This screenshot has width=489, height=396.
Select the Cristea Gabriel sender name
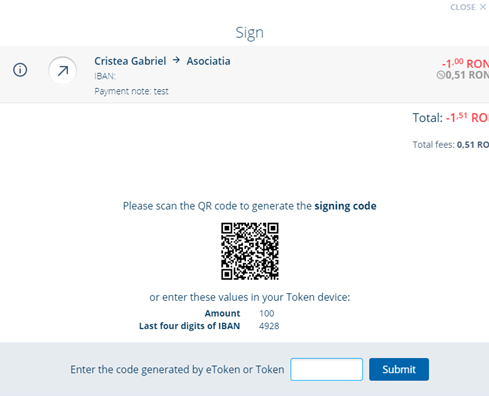tap(130, 61)
